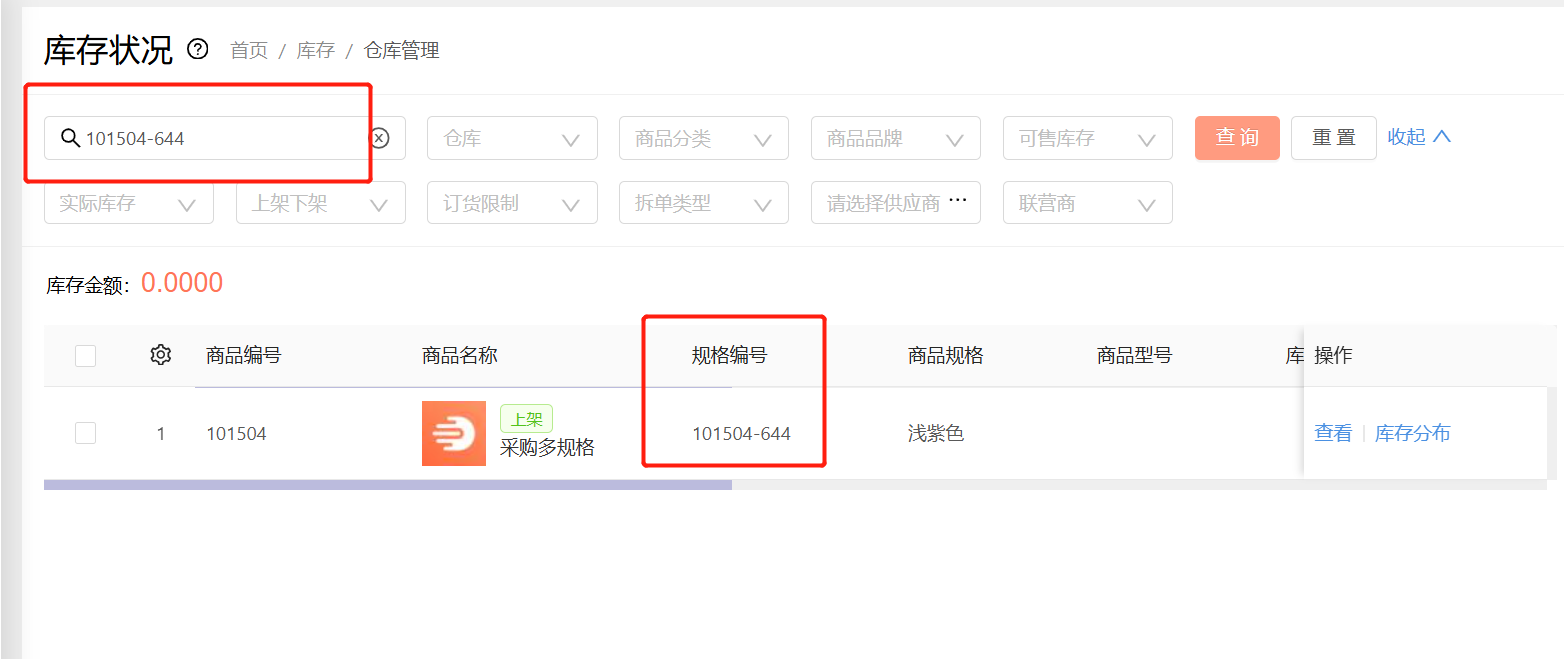Open 库存分布 for product 101504
This screenshot has width=1564, height=659.
[x=1412, y=433]
